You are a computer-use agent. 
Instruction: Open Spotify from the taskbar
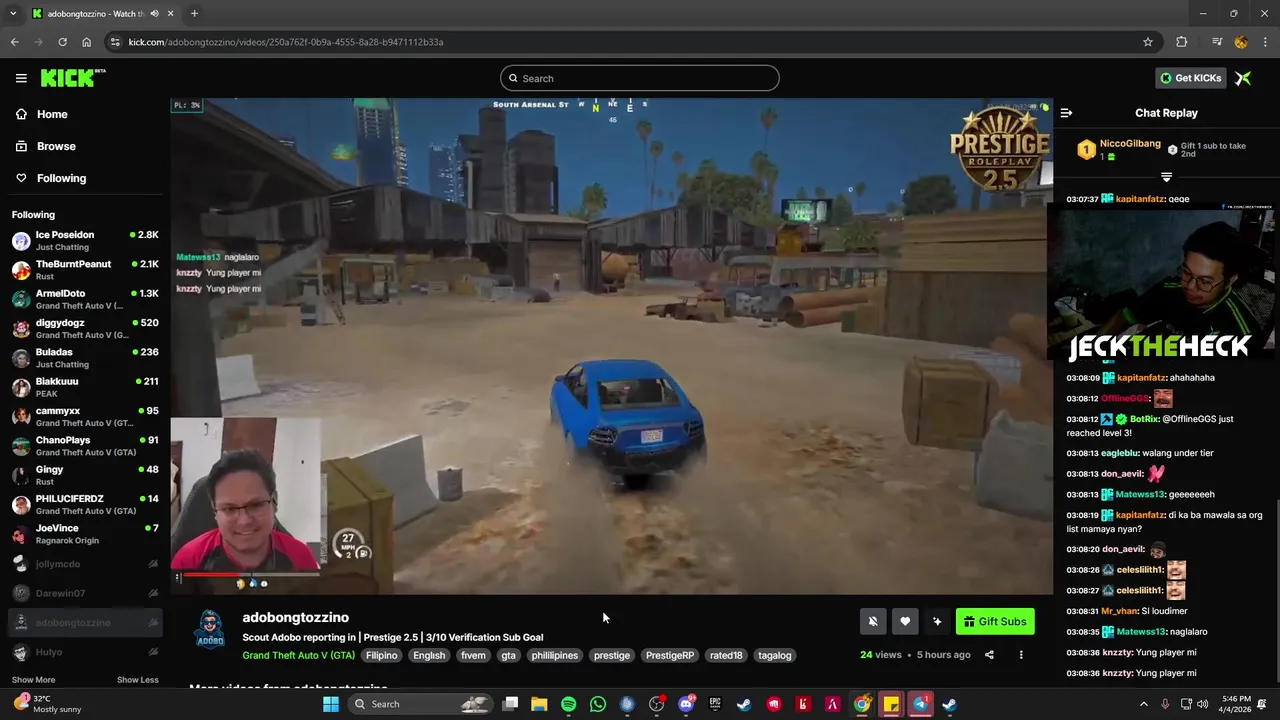click(568, 704)
